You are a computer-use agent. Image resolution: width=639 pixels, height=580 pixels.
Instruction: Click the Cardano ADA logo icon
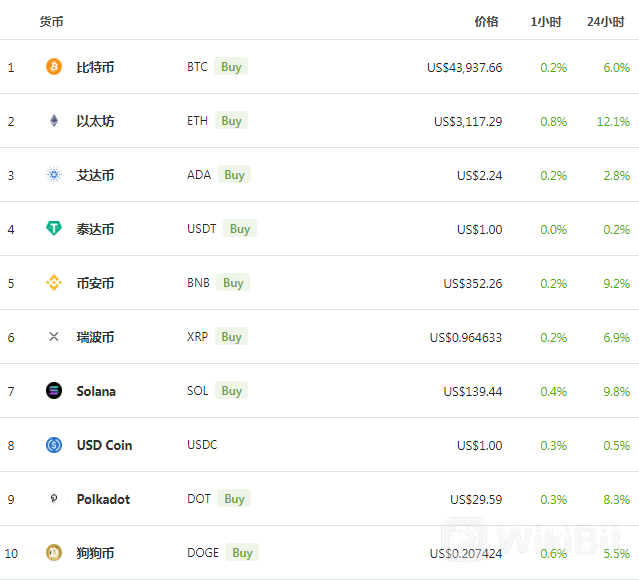tap(54, 175)
